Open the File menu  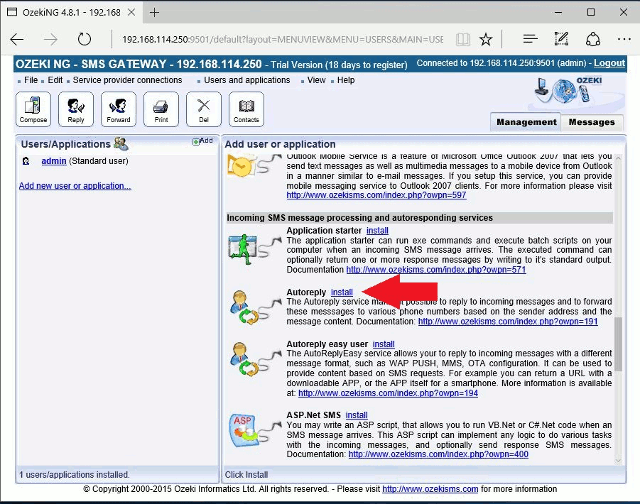pyautogui.click(x=31, y=80)
